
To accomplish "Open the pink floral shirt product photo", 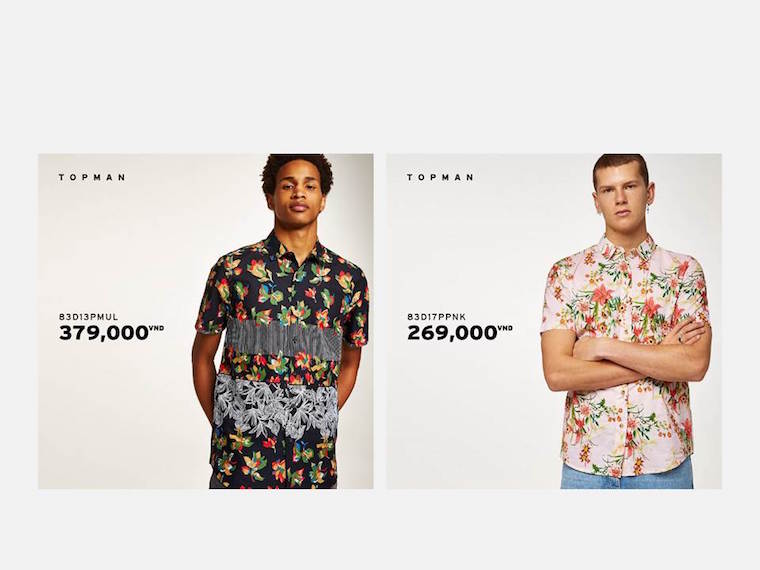I will coord(626,321).
